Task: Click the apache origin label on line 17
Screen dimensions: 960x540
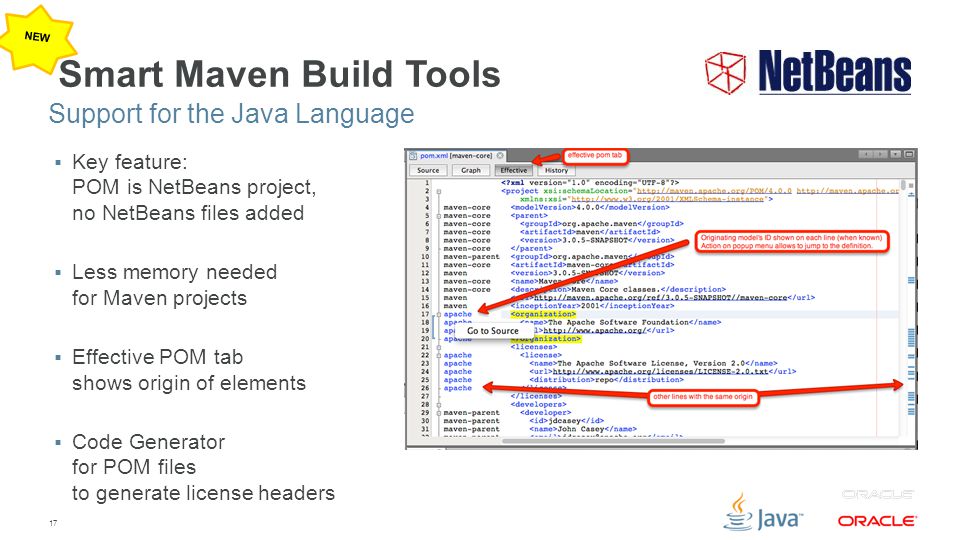Action: [x=457, y=314]
